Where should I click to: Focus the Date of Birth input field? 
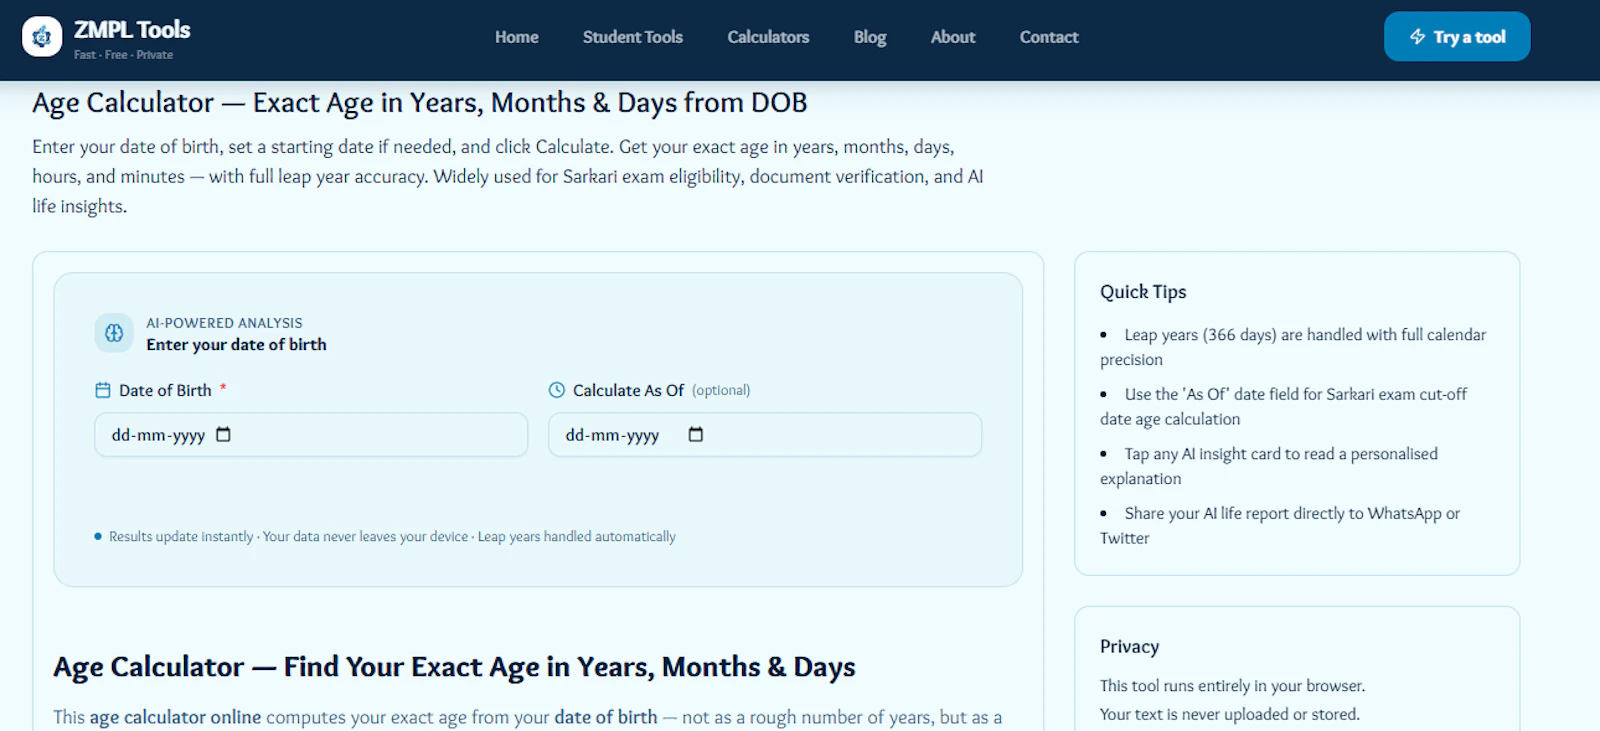point(311,435)
